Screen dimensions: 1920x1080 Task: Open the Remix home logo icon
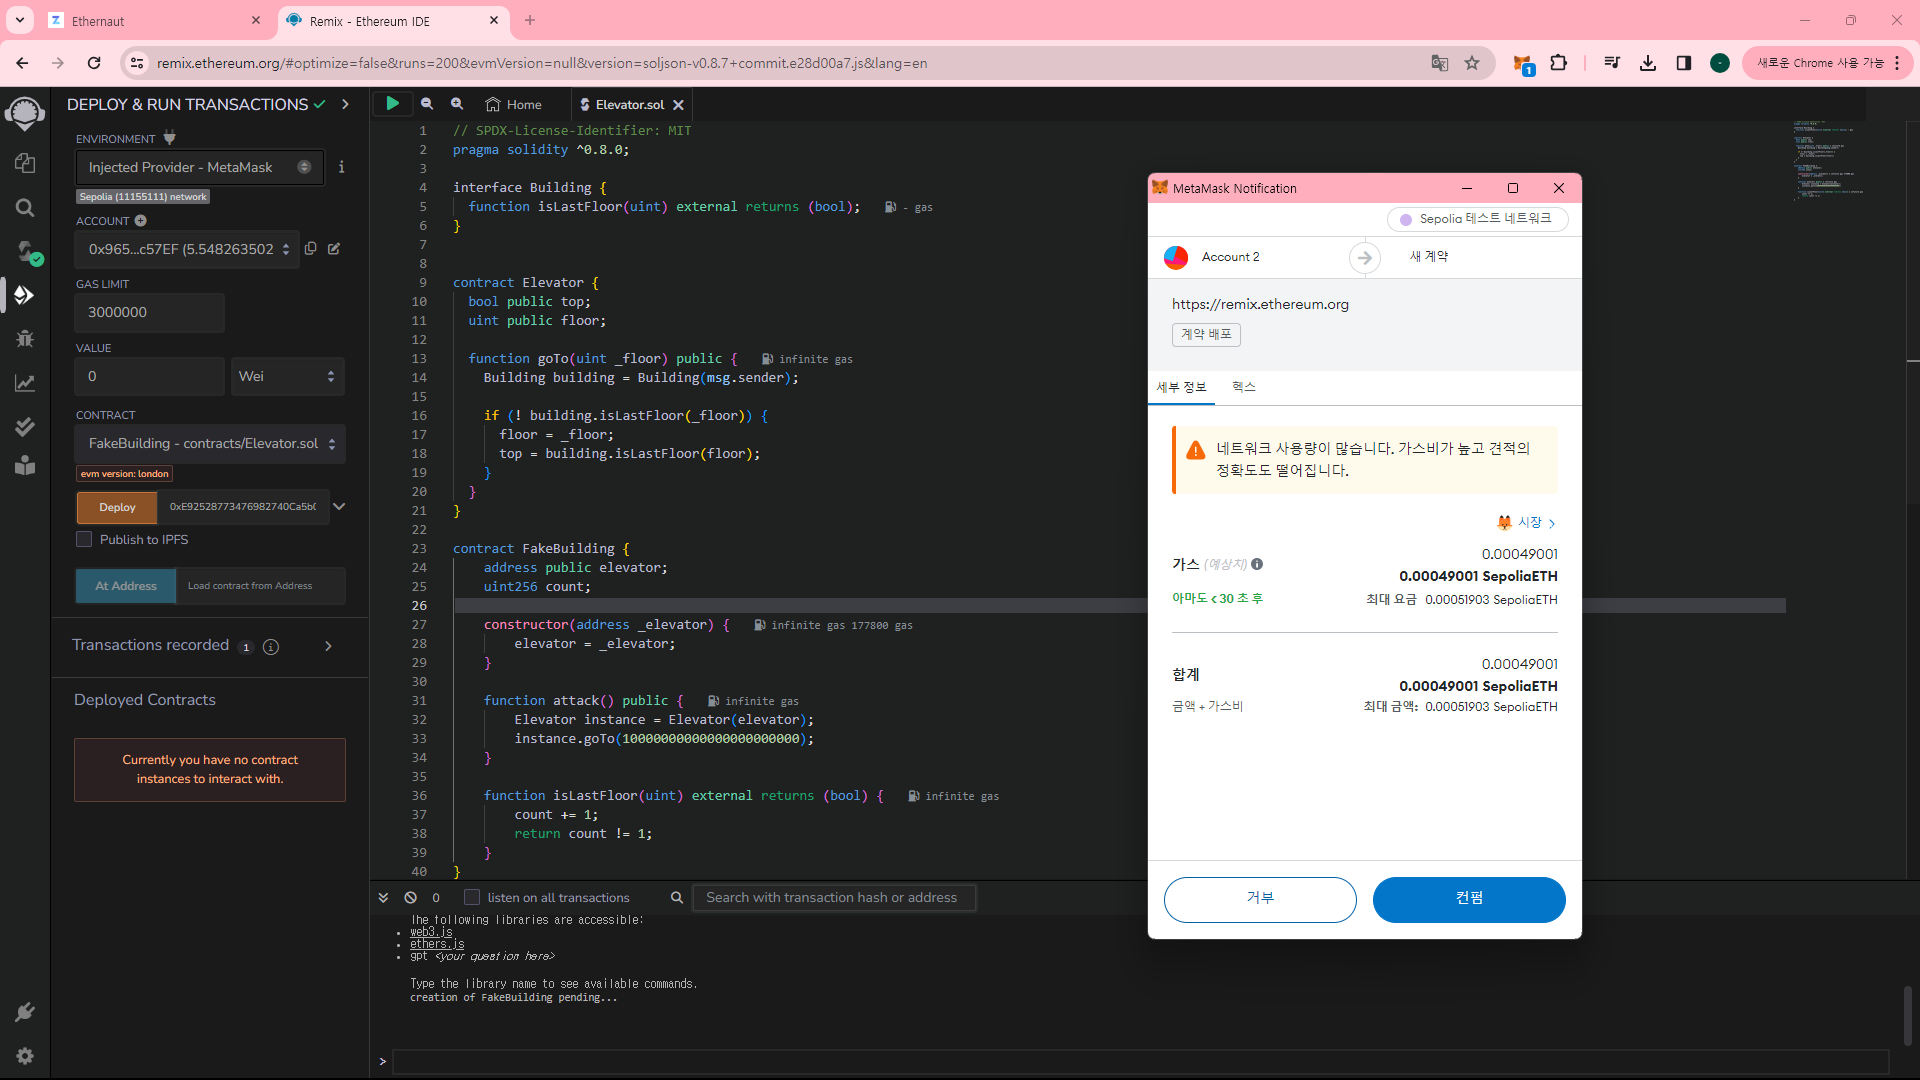pyautogui.click(x=25, y=113)
